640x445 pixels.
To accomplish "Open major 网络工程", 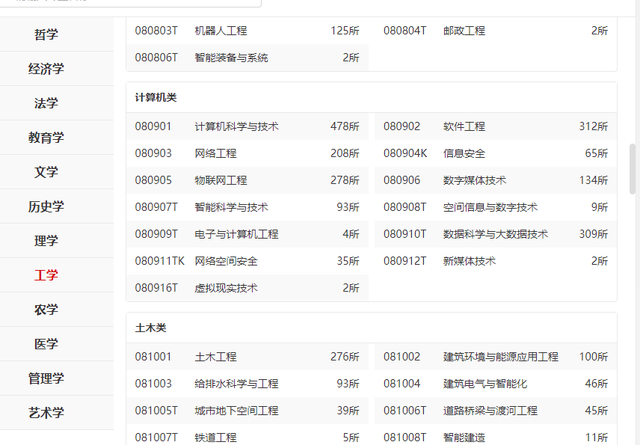I will coord(216,154).
